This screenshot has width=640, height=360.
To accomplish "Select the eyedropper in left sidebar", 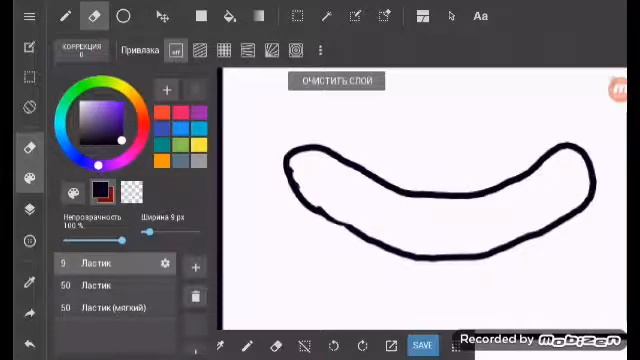I will pos(29,282).
